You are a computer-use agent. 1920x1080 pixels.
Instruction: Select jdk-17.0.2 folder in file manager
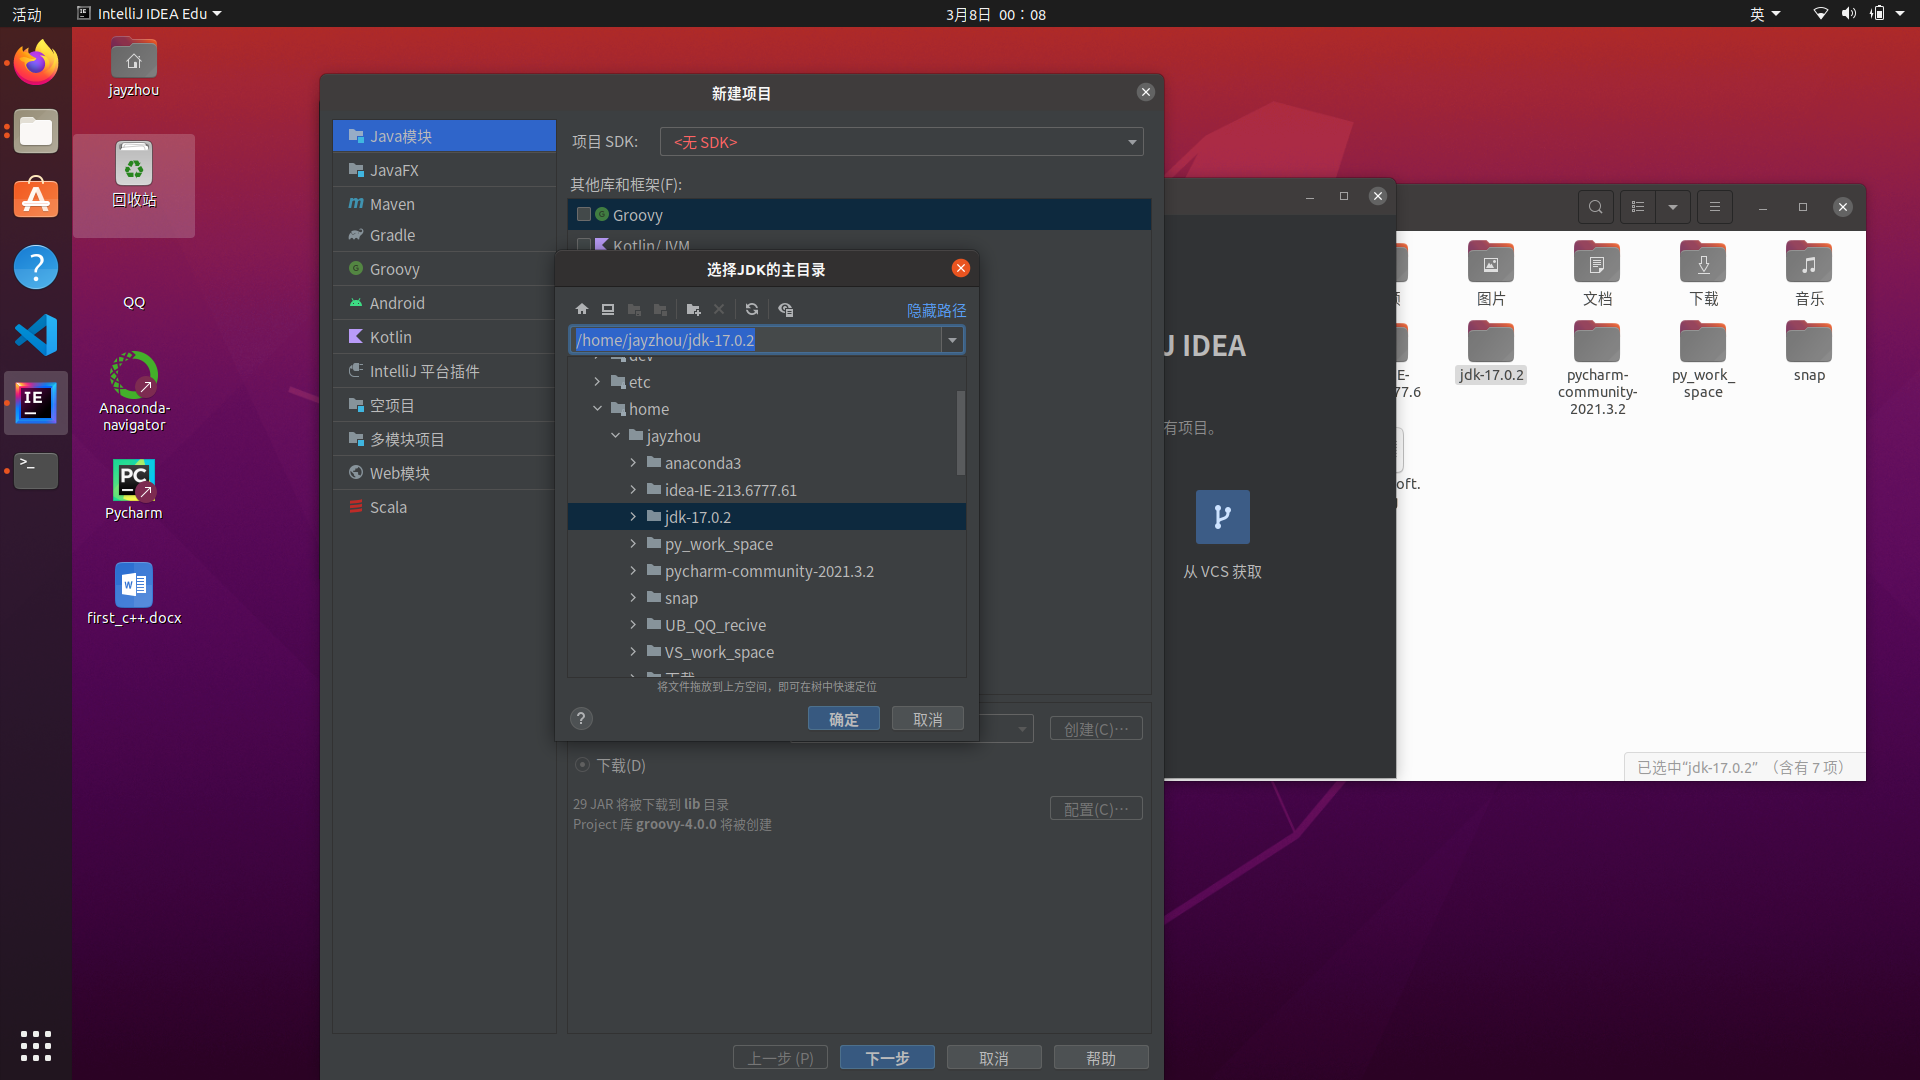1491,352
